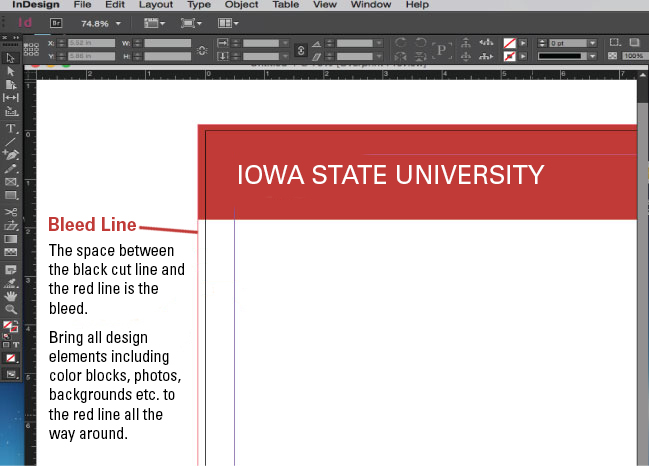Select the Eyedropper tool
Viewport: 649px width, 466px height.
pyautogui.click(x=11, y=283)
